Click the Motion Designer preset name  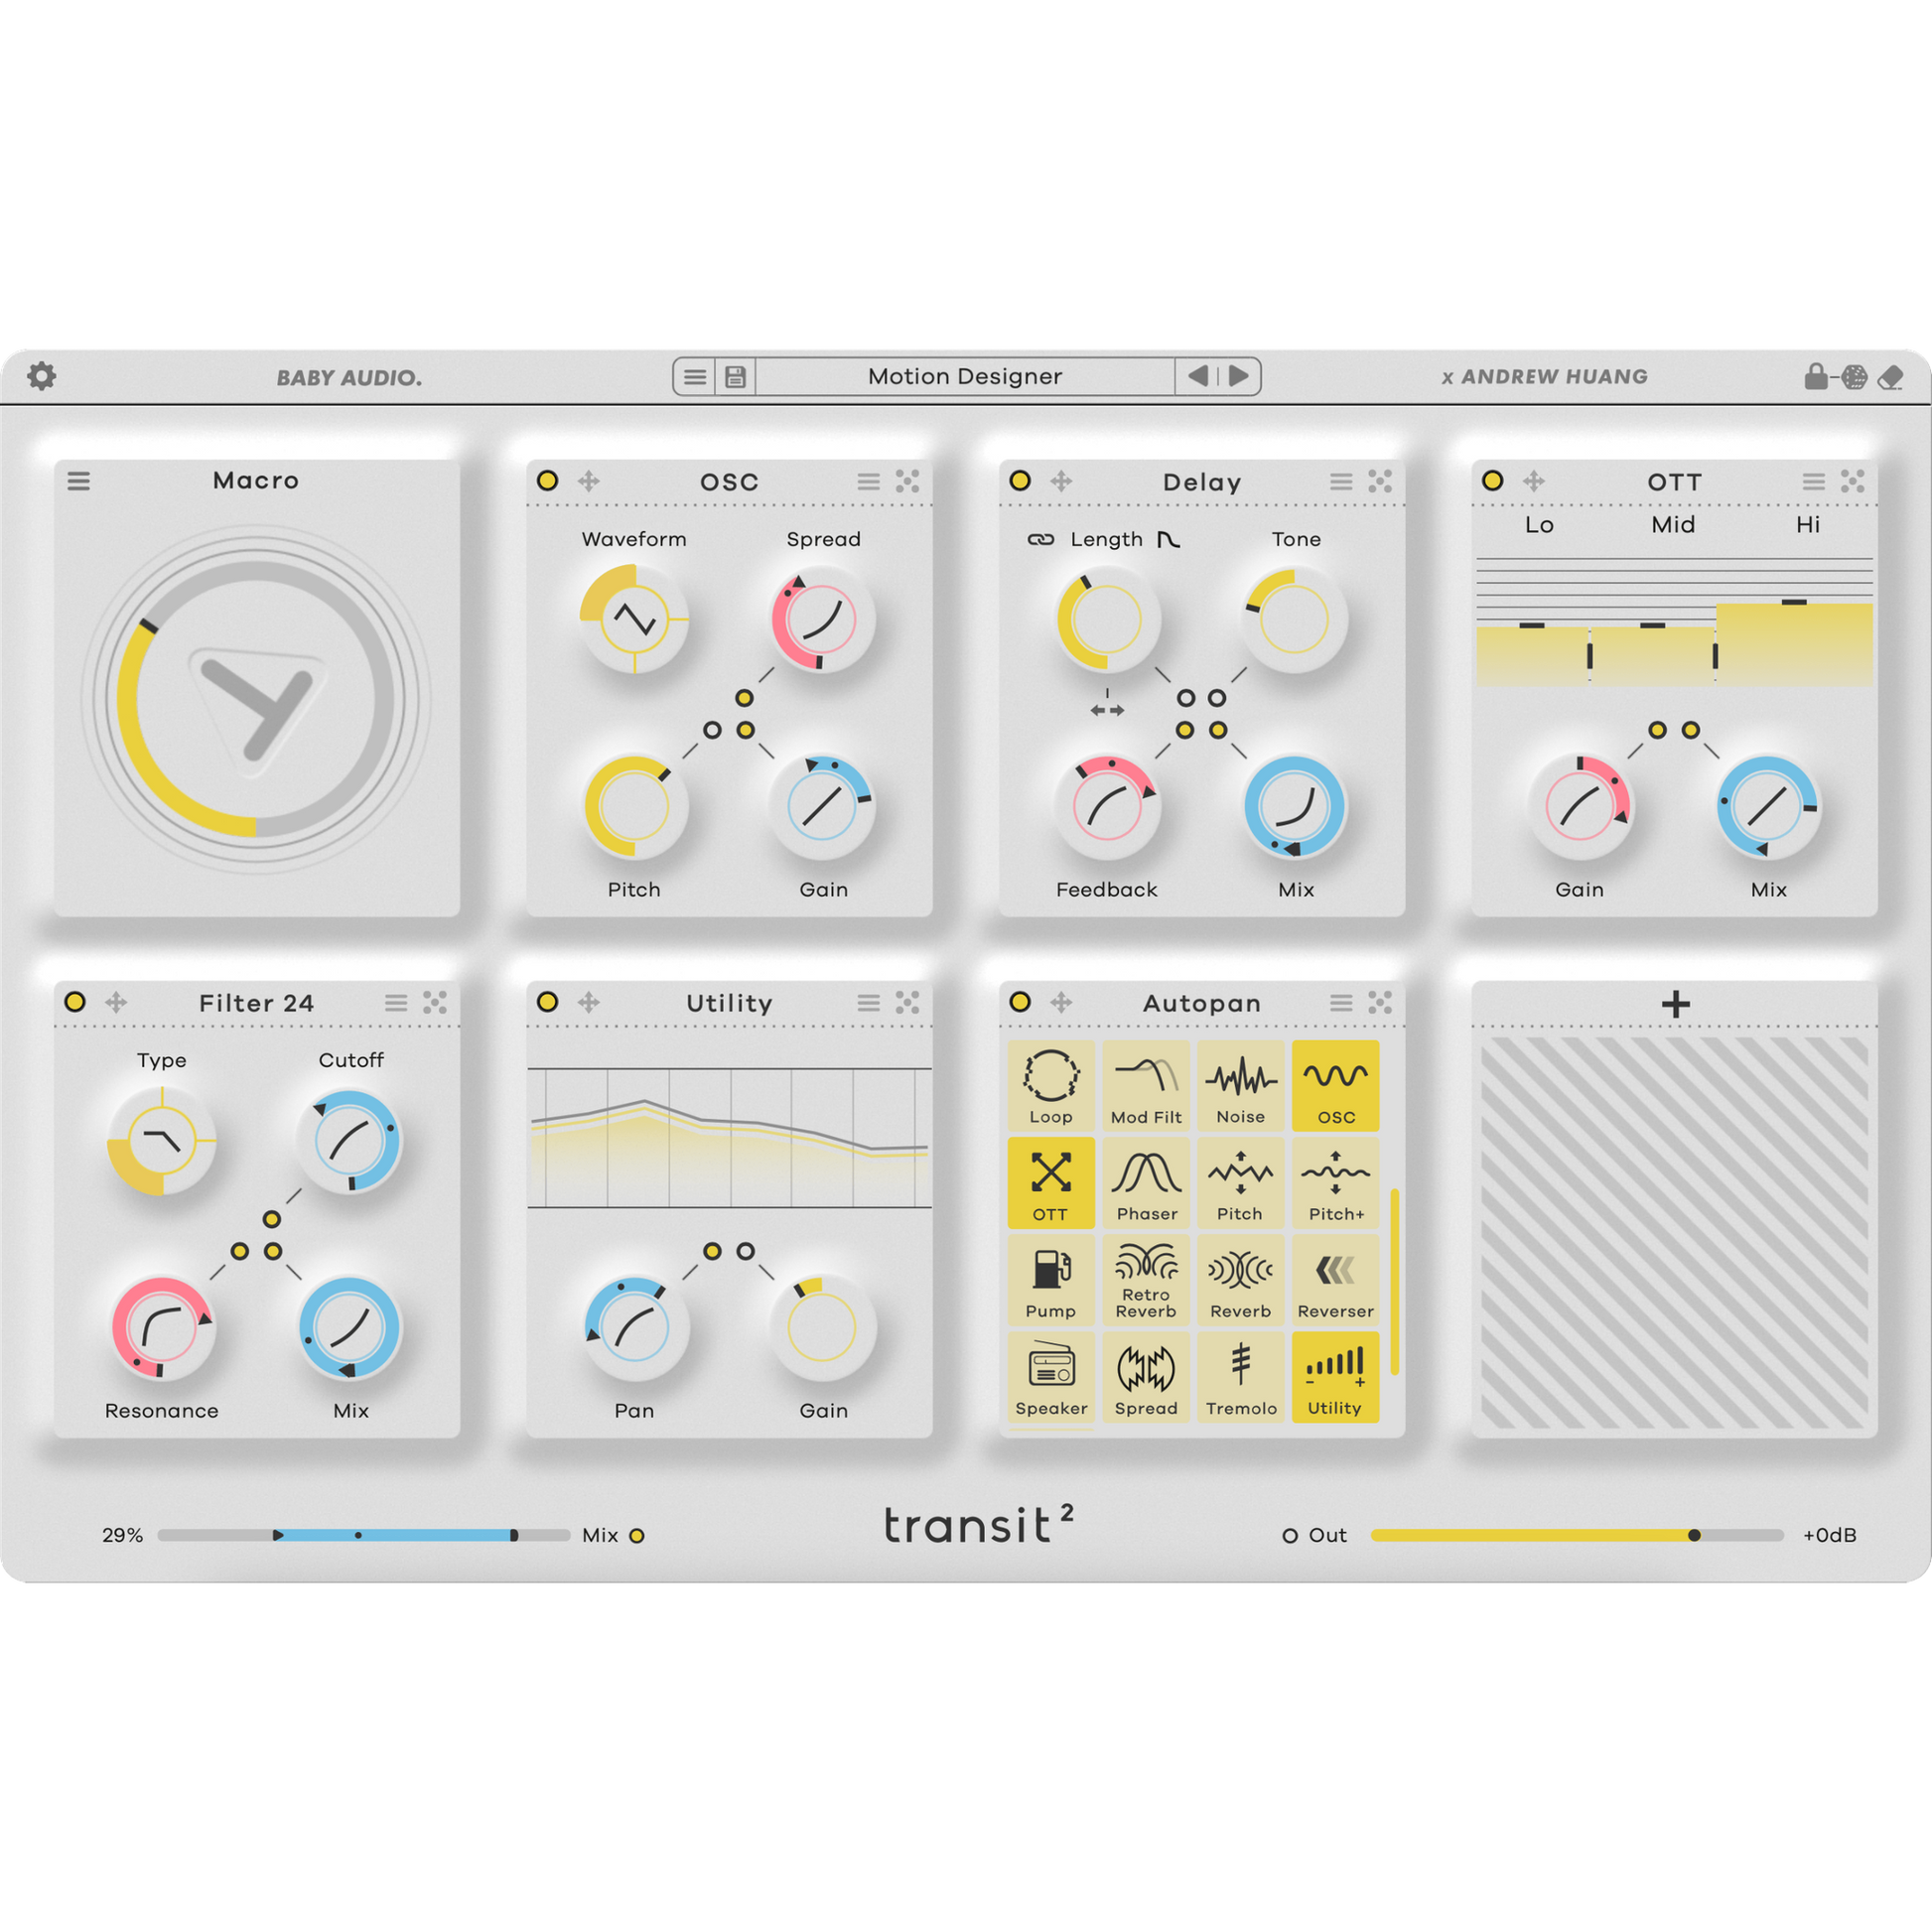point(964,377)
